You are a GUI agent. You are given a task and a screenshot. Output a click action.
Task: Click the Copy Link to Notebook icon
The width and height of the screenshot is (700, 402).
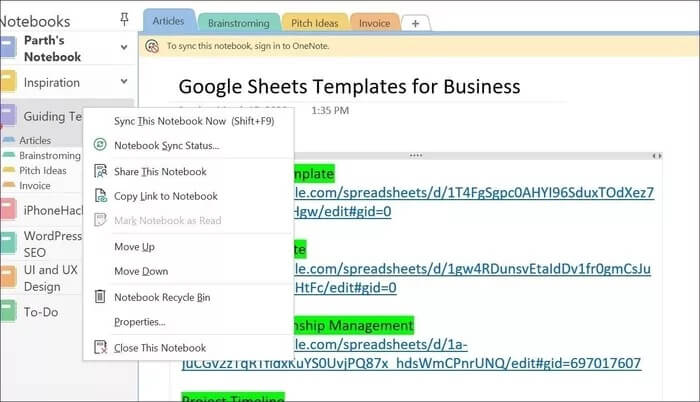(x=100, y=196)
